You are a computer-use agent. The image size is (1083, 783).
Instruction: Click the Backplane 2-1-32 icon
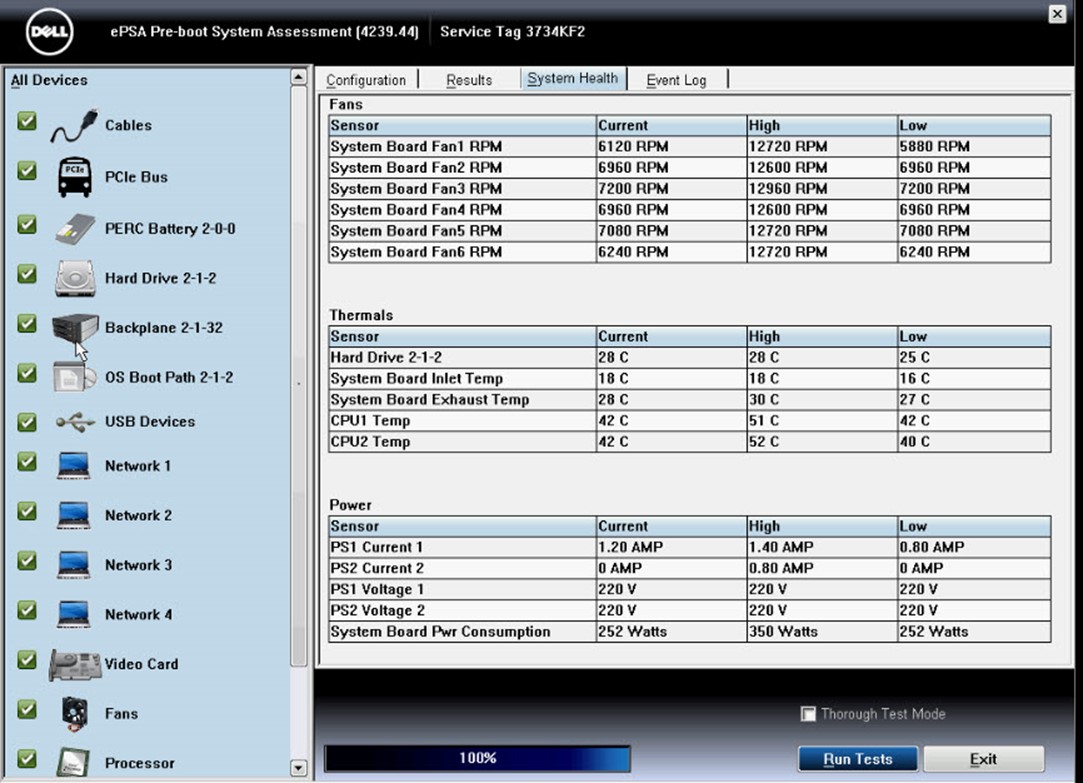[x=75, y=327]
